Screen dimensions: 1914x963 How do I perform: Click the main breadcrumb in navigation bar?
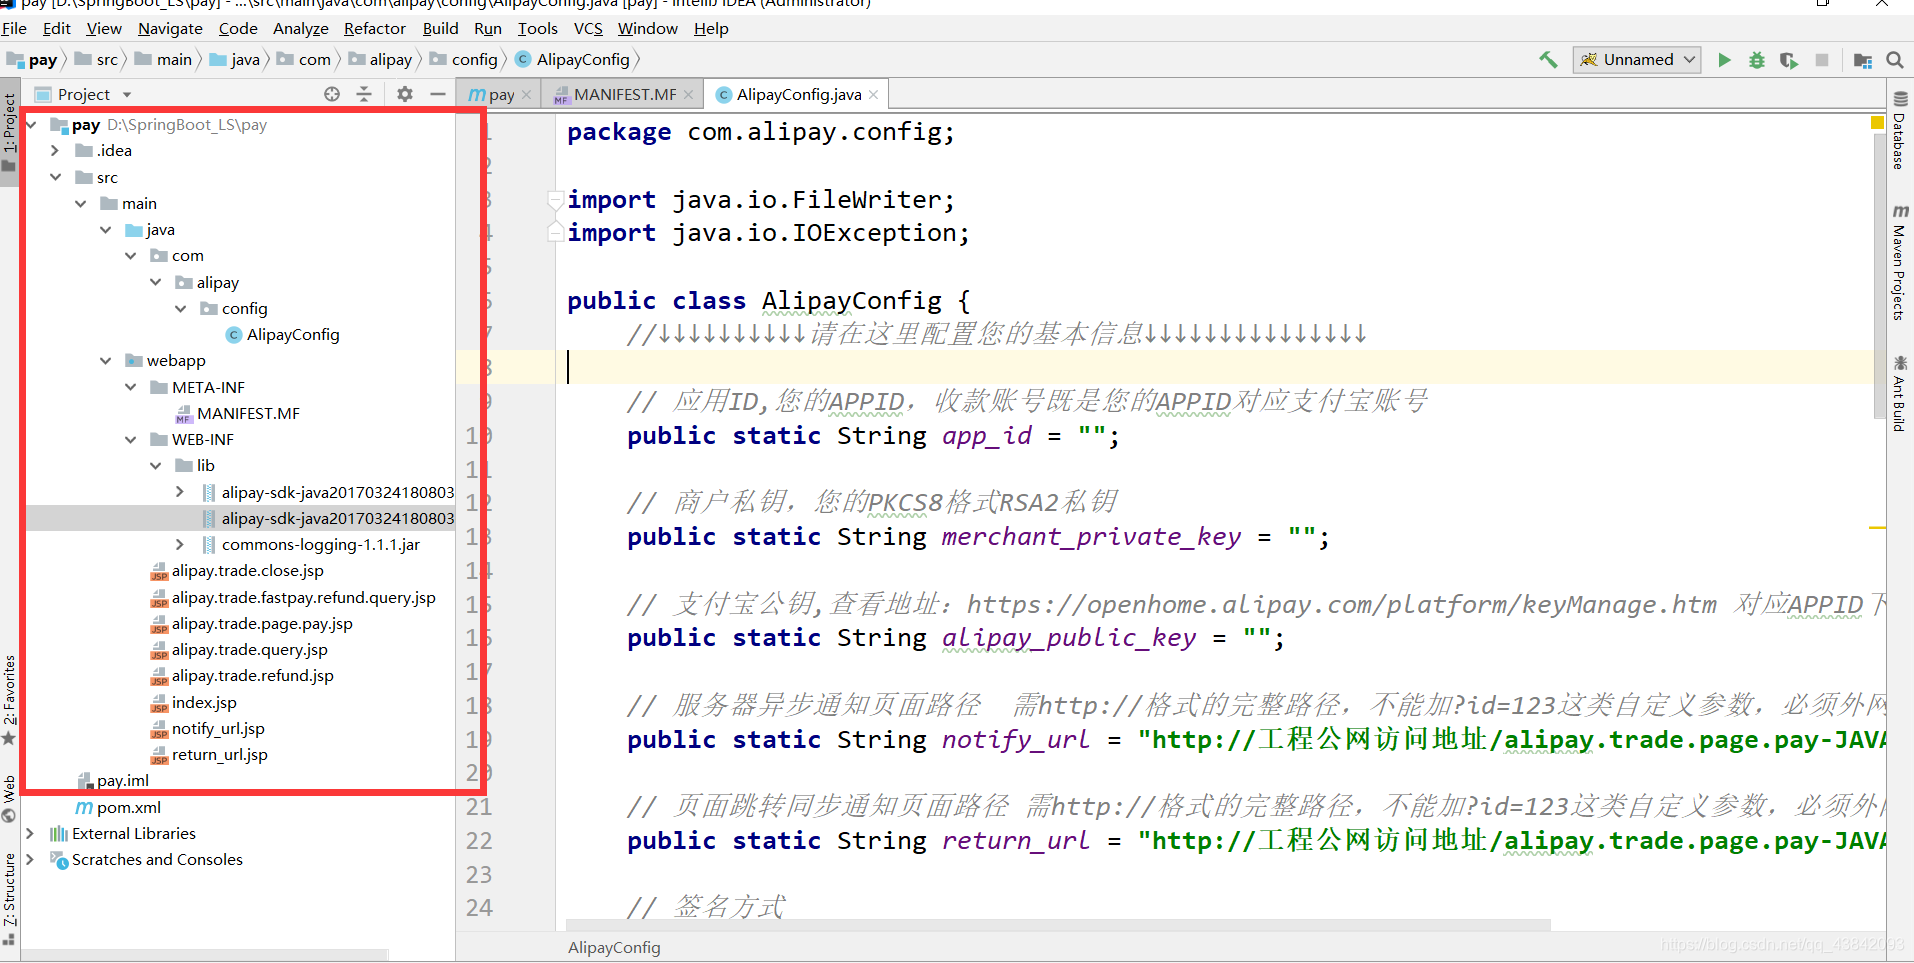coord(163,60)
